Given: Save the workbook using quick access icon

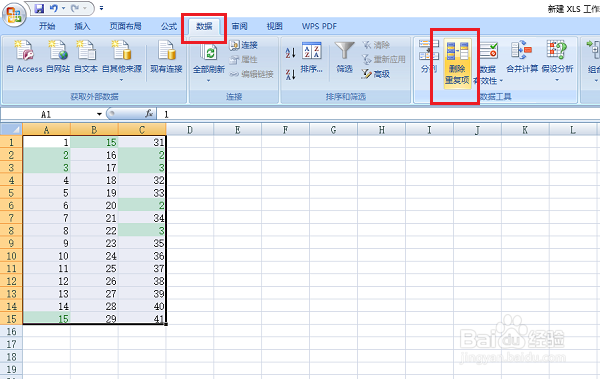Looking at the screenshot, I should (39, 8).
